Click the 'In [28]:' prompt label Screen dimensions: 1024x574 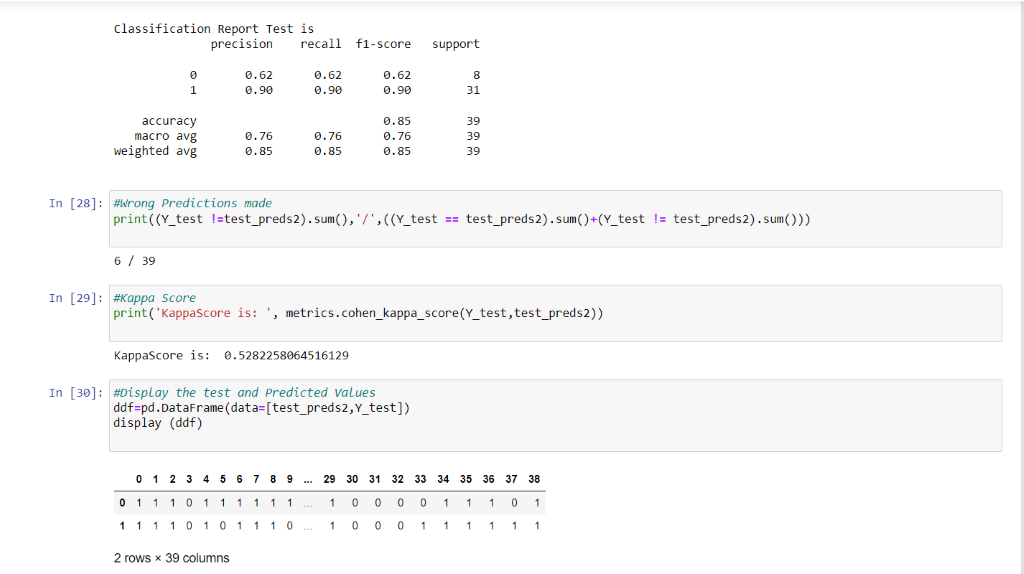76,203
